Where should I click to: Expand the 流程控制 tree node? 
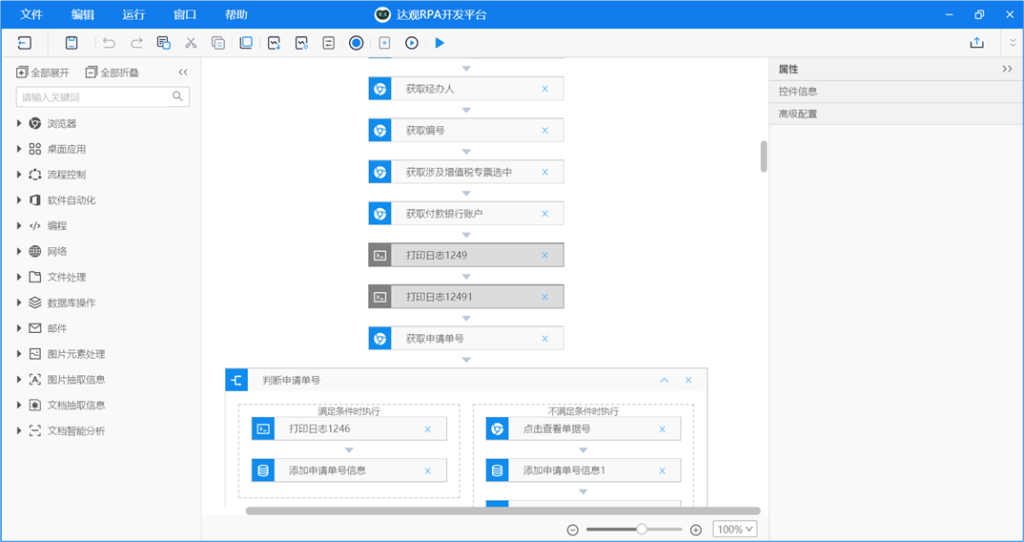click(x=19, y=175)
